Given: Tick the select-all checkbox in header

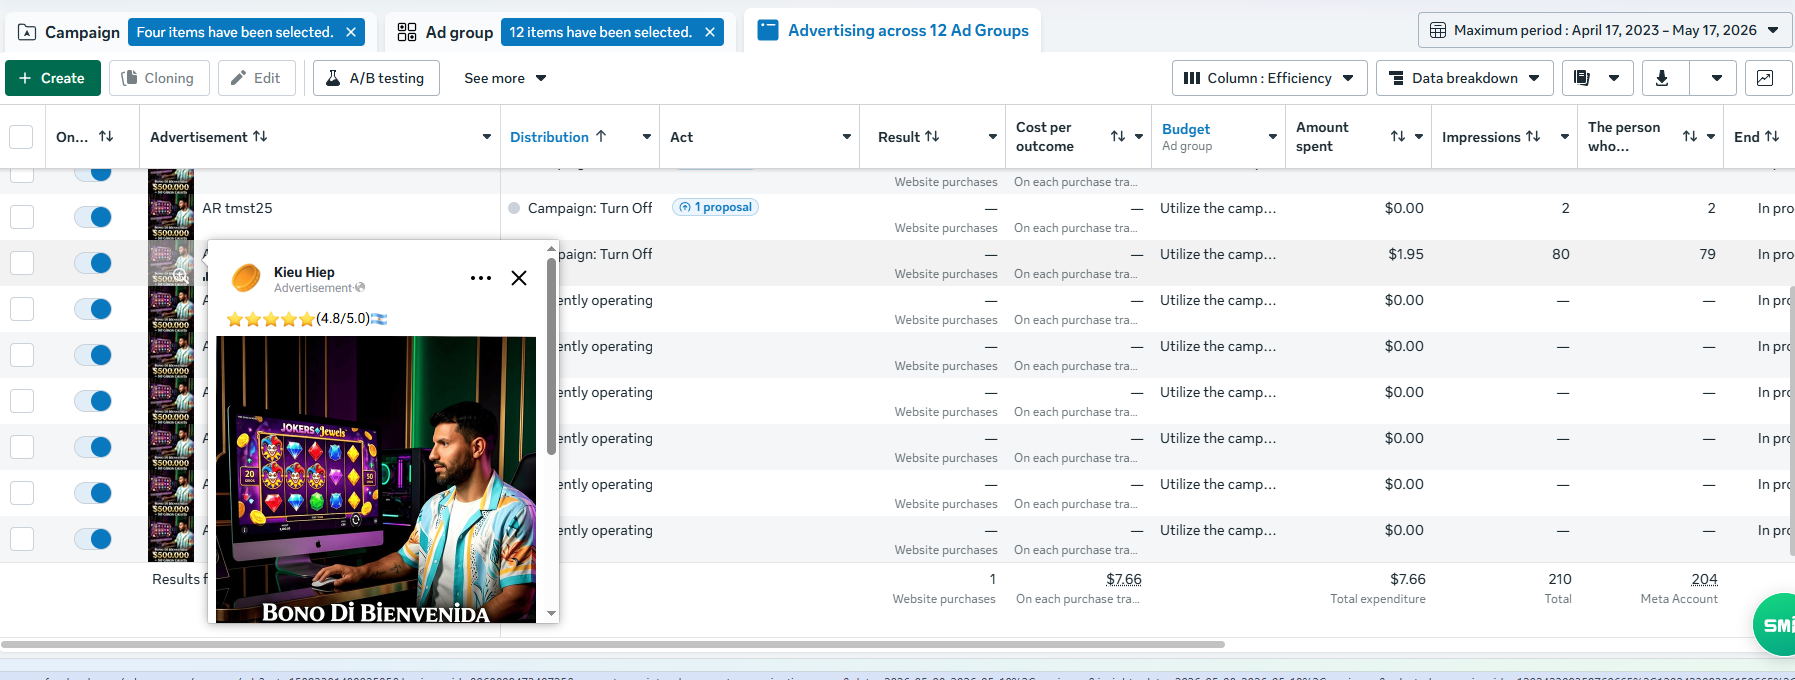Looking at the screenshot, I should pyautogui.click(x=21, y=137).
